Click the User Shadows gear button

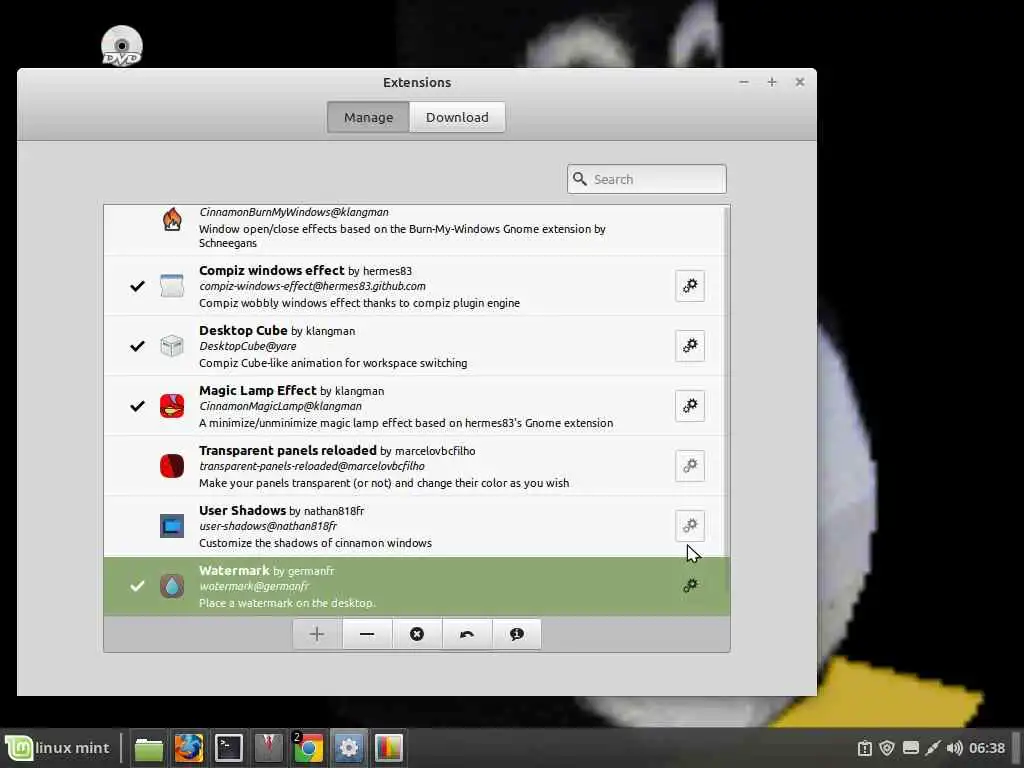(690, 526)
